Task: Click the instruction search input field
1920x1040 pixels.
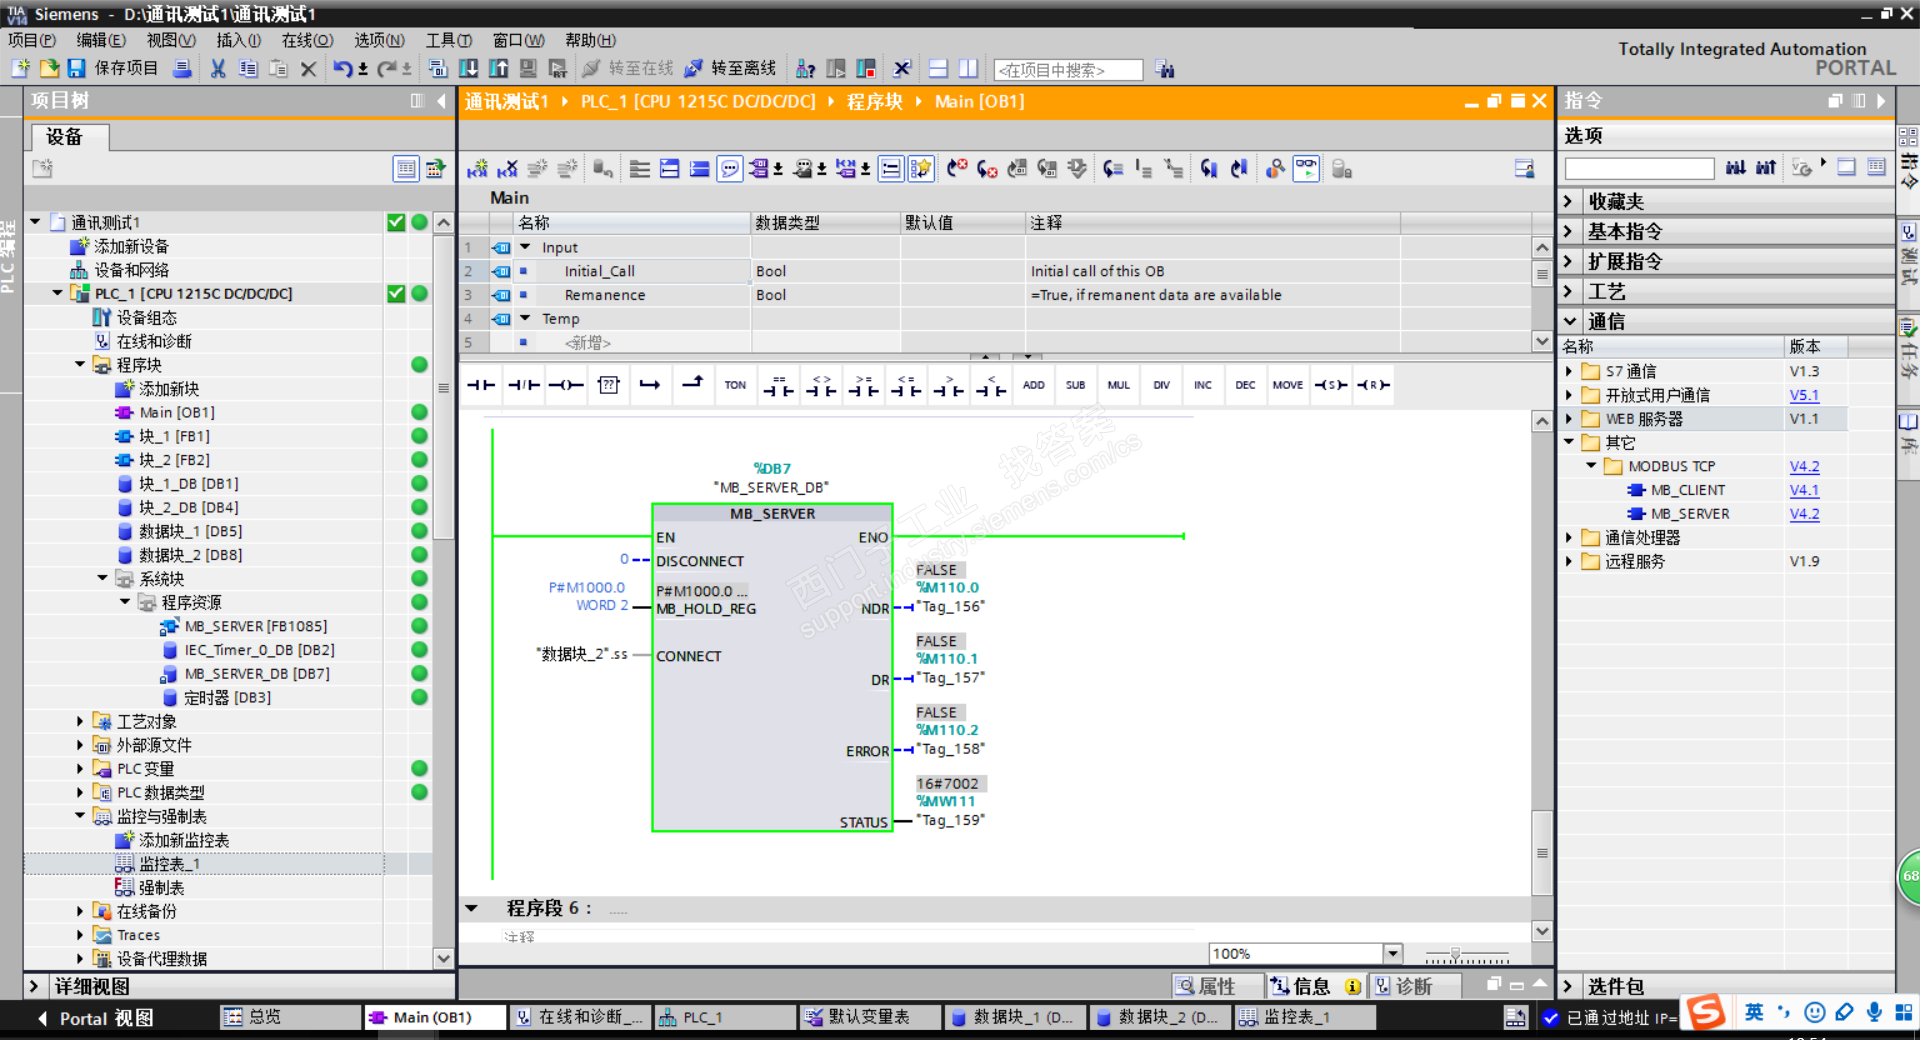Action: click(1639, 168)
